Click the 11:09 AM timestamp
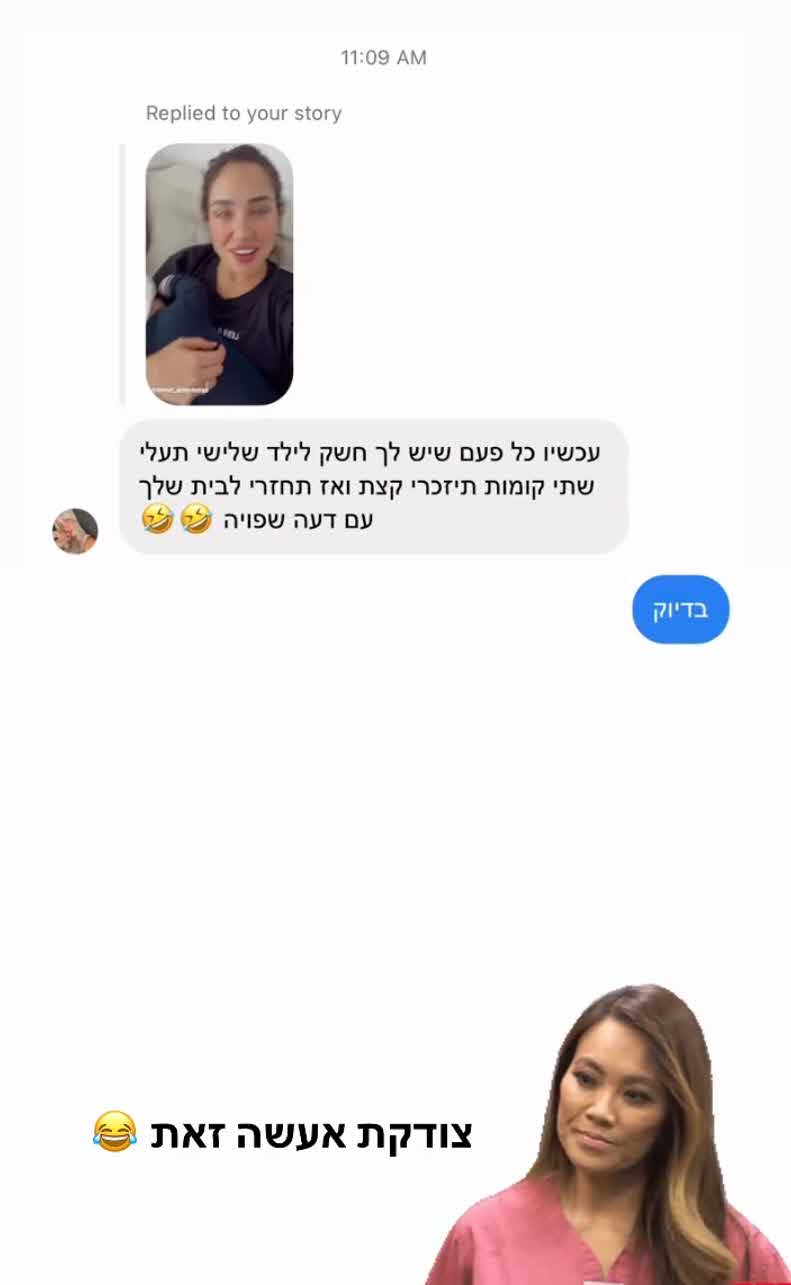This screenshot has width=791, height=1285. (x=383, y=57)
